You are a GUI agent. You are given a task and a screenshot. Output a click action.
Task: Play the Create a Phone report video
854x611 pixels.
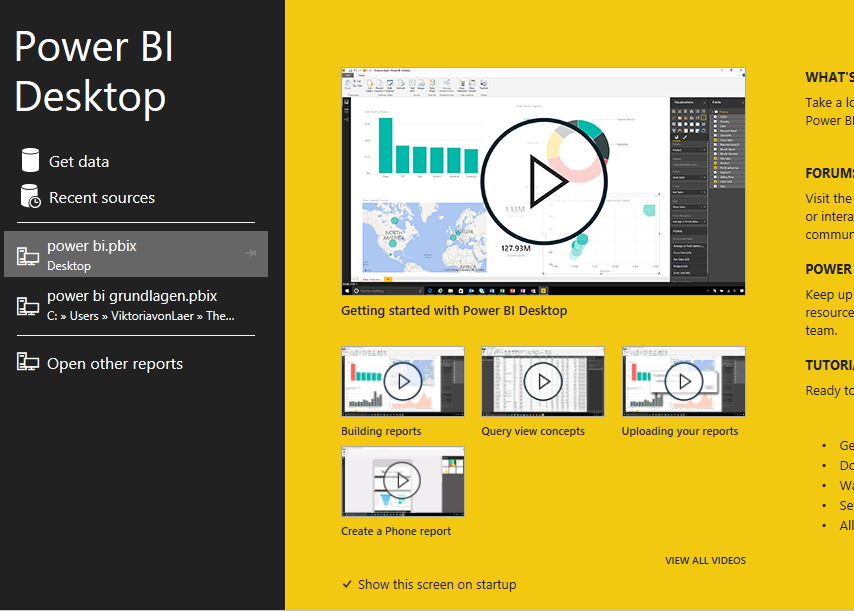(402, 481)
